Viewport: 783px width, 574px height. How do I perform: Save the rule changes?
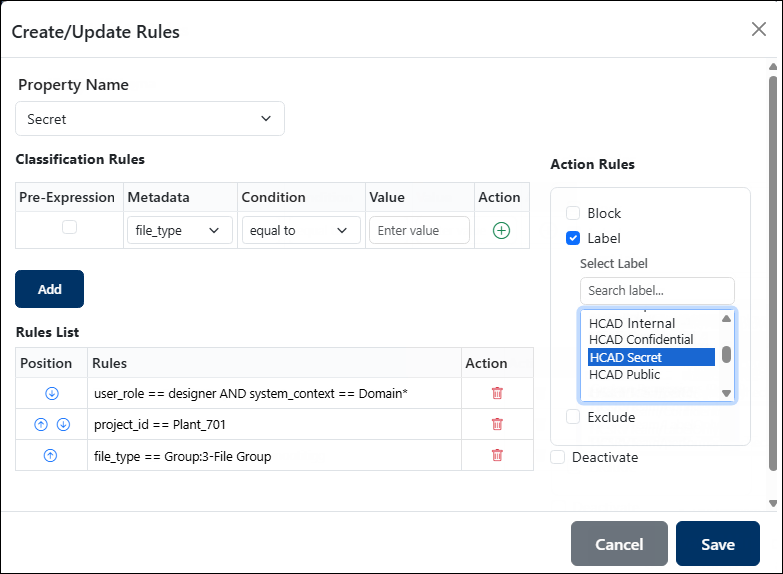click(718, 544)
